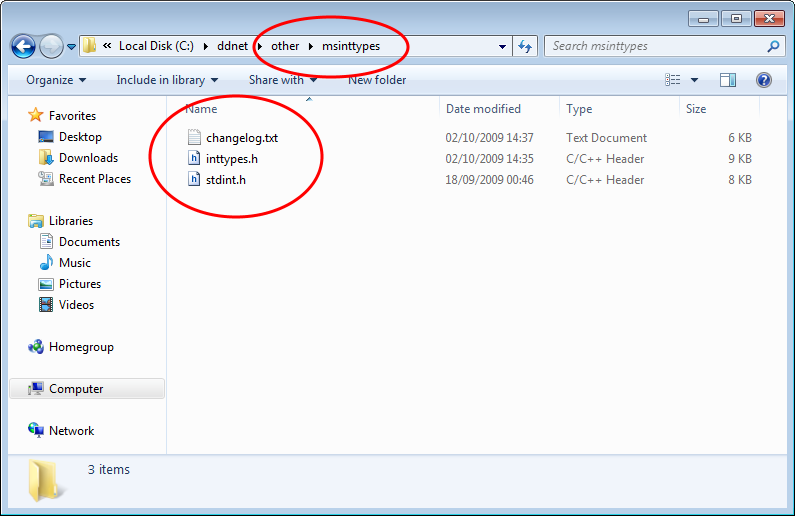Open Downloads in Favorites
Image resolution: width=795 pixels, height=516 pixels.
(x=88, y=158)
